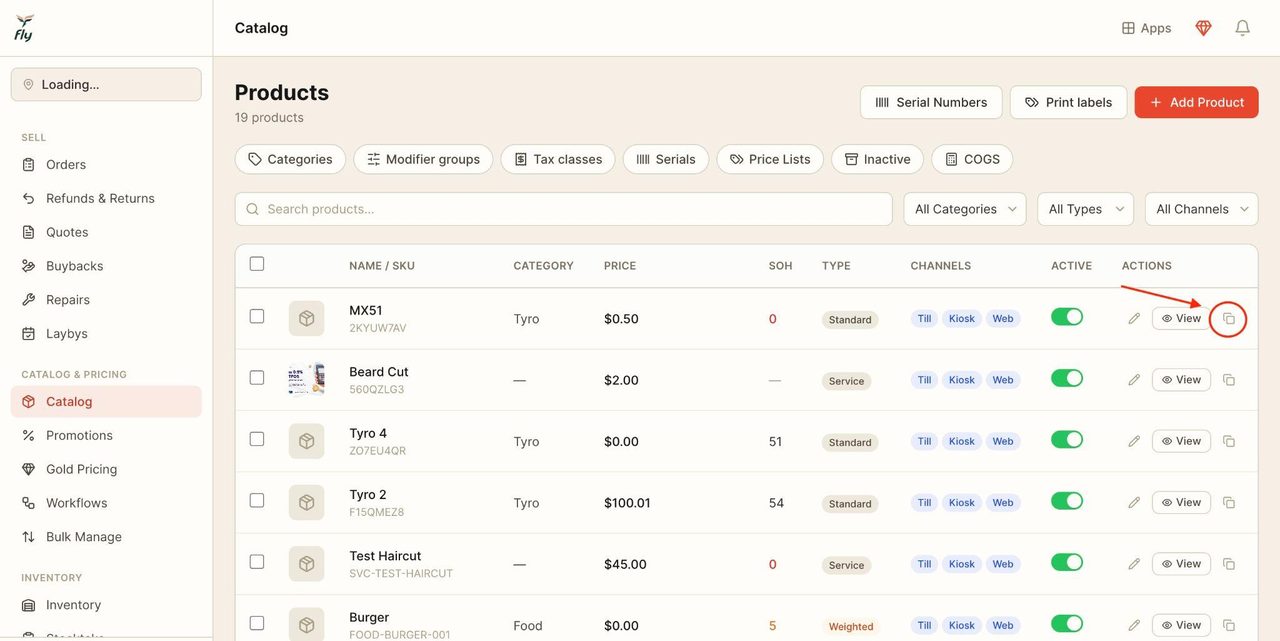Copy the Tyro 4 product

1229,441
